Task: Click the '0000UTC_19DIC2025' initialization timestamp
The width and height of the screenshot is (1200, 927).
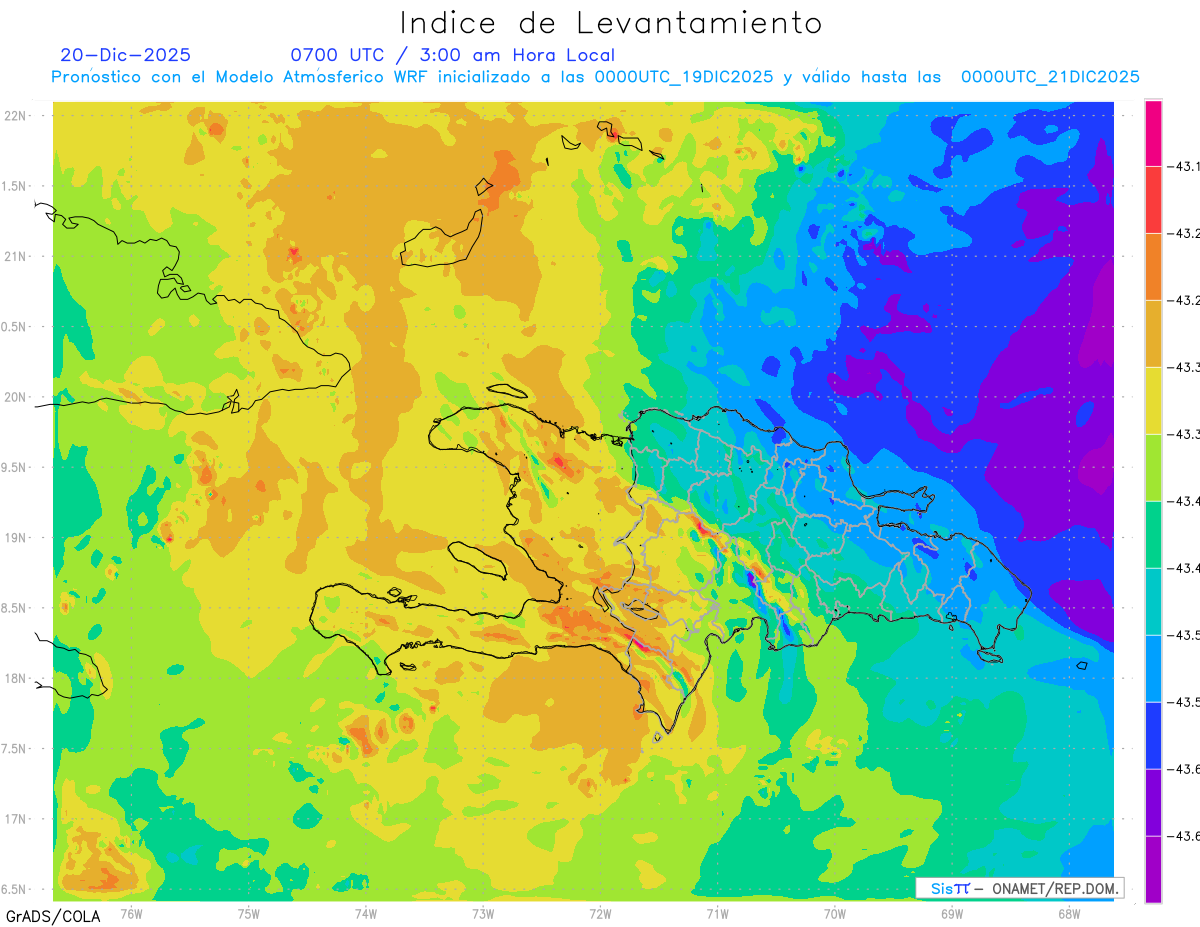Action: pos(683,77)
